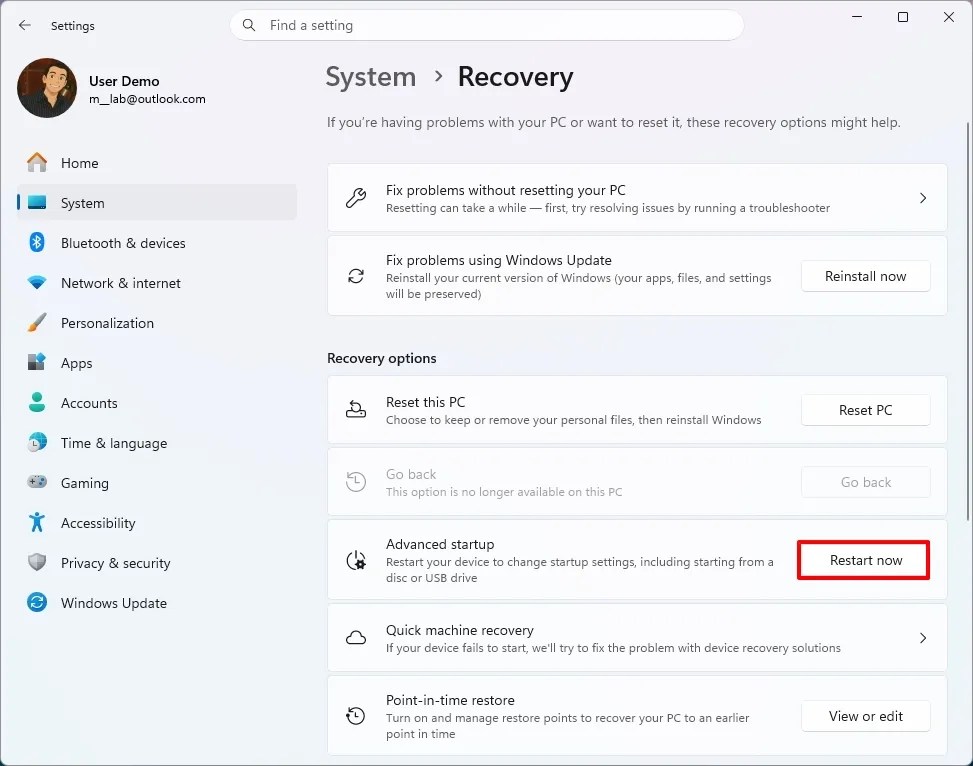
Task: Click the Home house icon
Action: coord(37,163)
